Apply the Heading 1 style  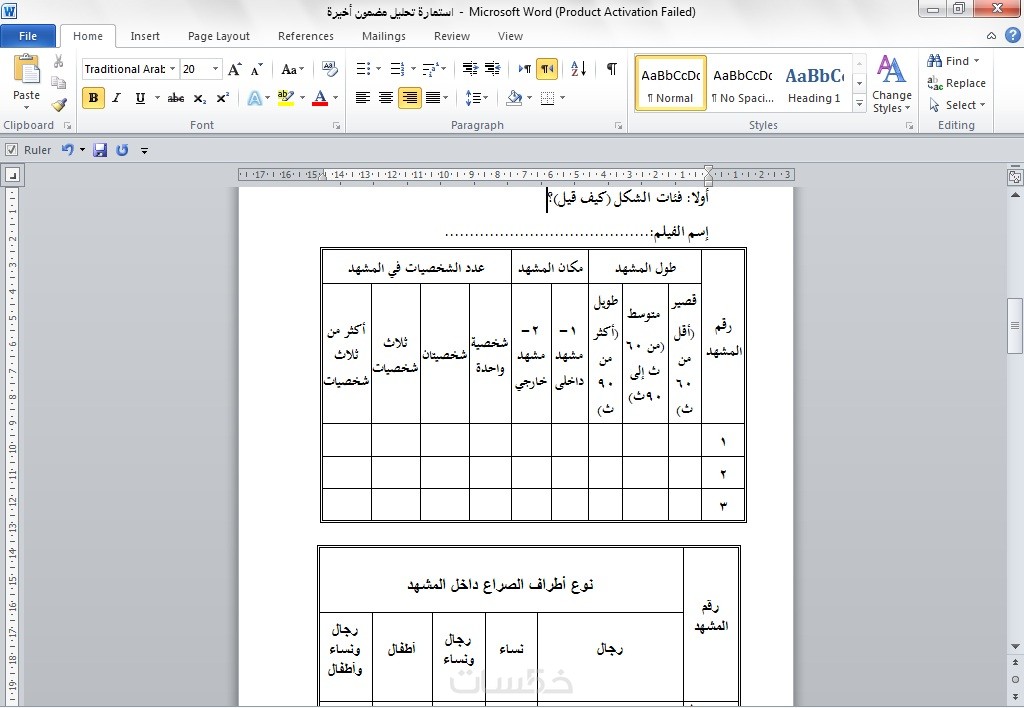[x=815, y=84]
